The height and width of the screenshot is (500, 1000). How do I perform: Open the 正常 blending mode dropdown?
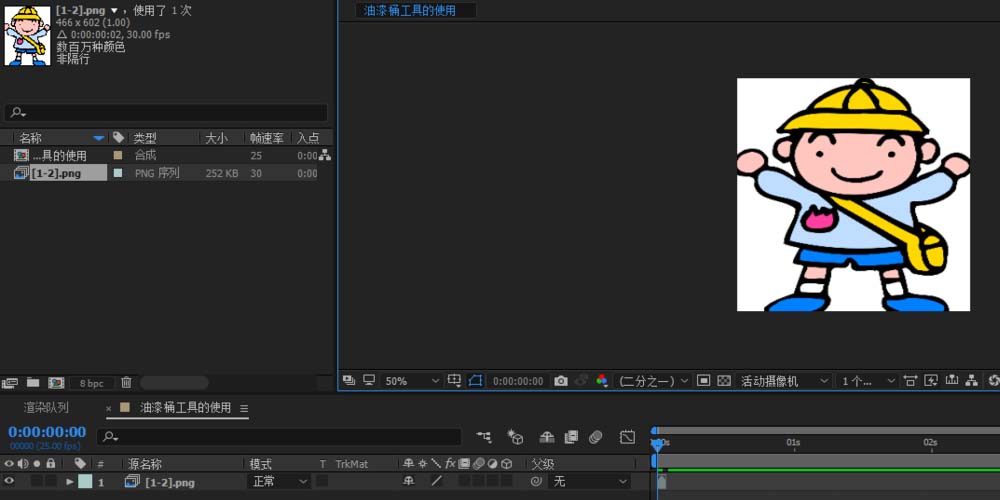pyautogui.click(x=279, y=482)
